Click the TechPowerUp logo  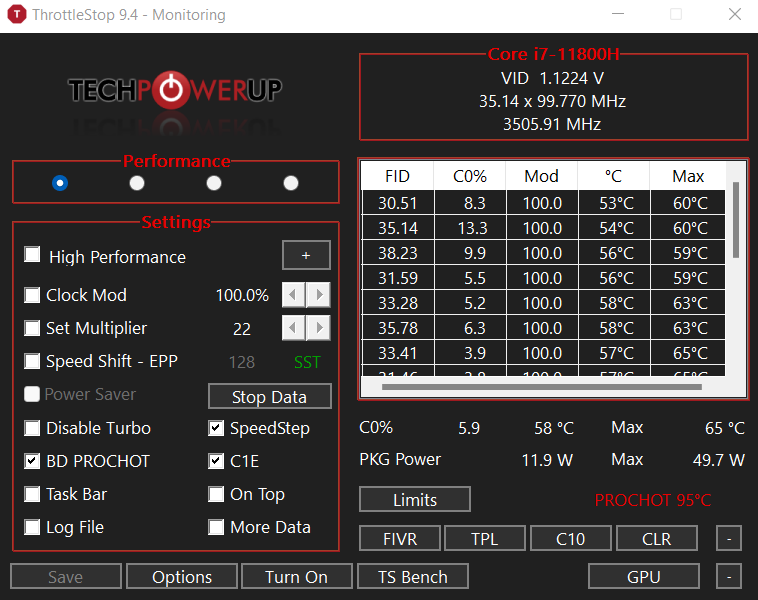tap(175, 90)
